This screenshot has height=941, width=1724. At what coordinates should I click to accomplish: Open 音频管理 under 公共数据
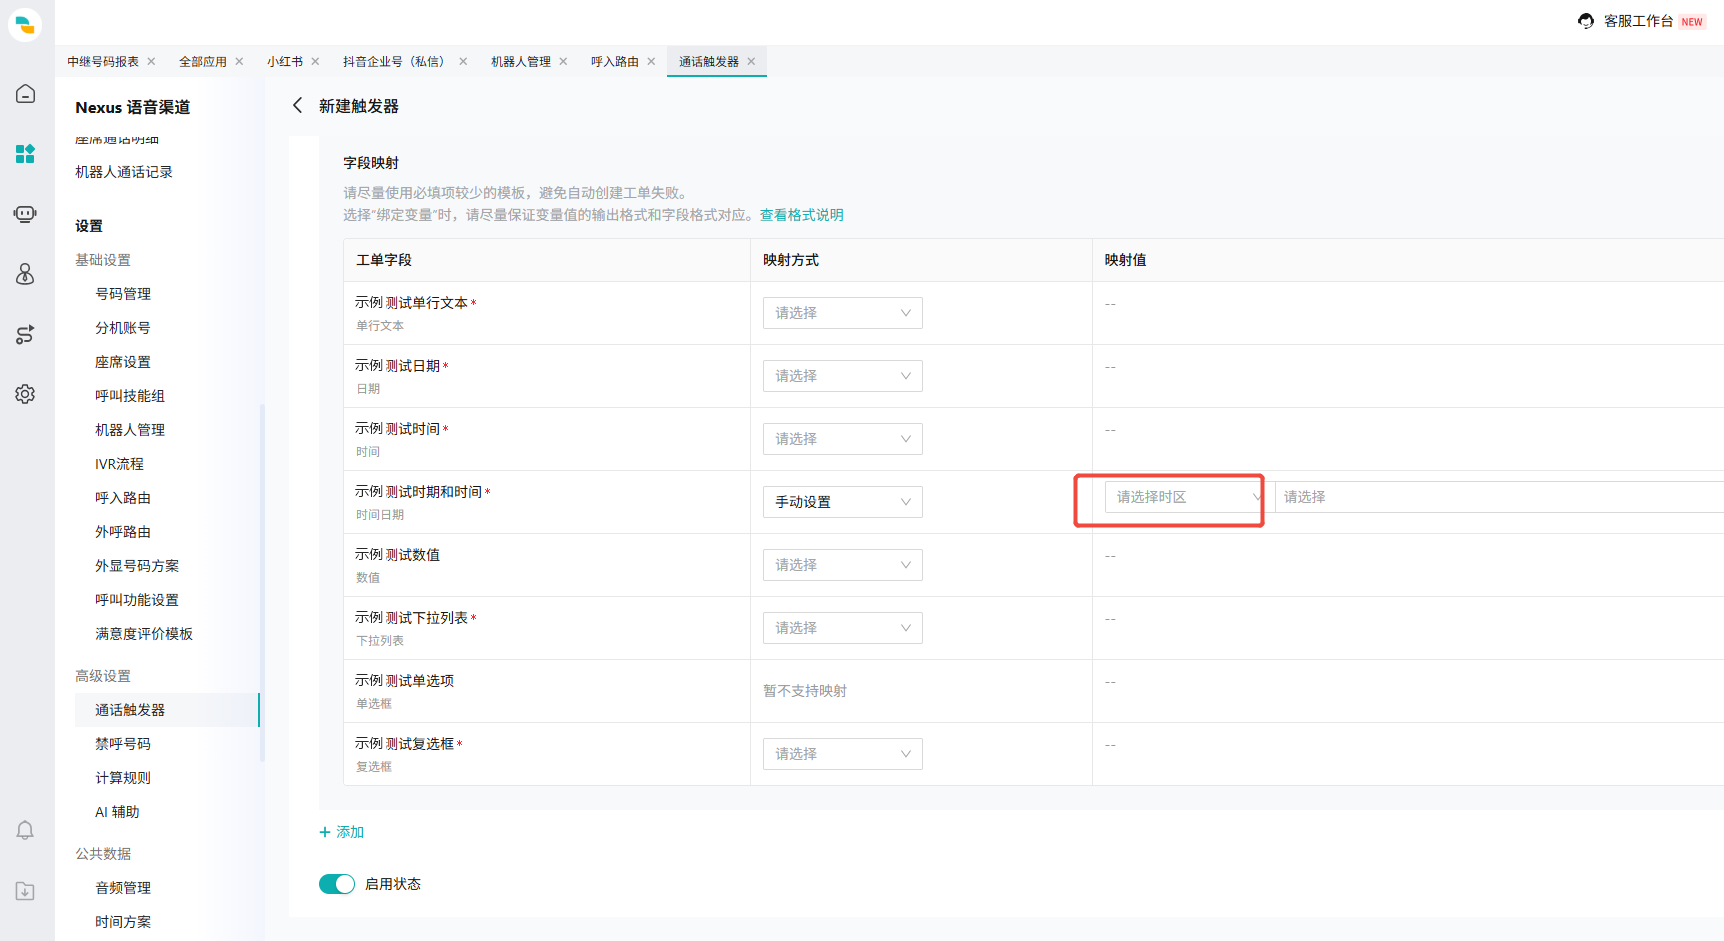123,888
